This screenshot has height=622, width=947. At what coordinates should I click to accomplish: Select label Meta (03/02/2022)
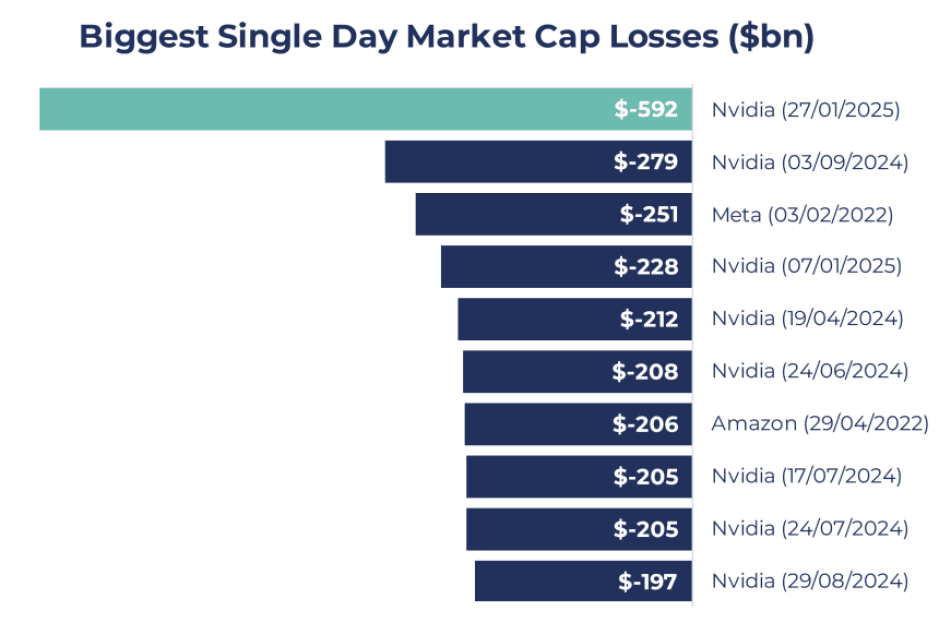click(x=802, y=215)
